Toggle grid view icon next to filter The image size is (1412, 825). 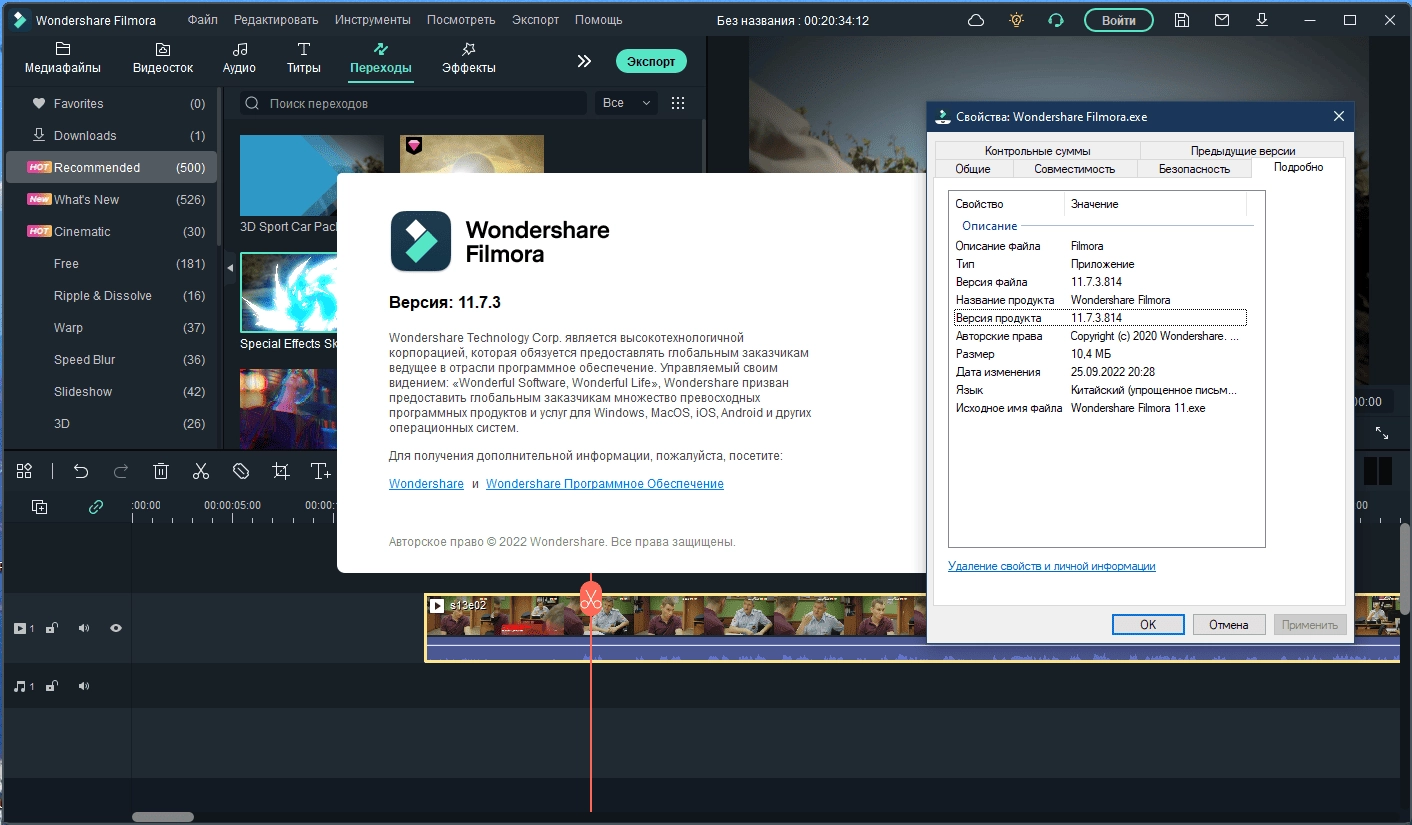[x=678, y=103]
